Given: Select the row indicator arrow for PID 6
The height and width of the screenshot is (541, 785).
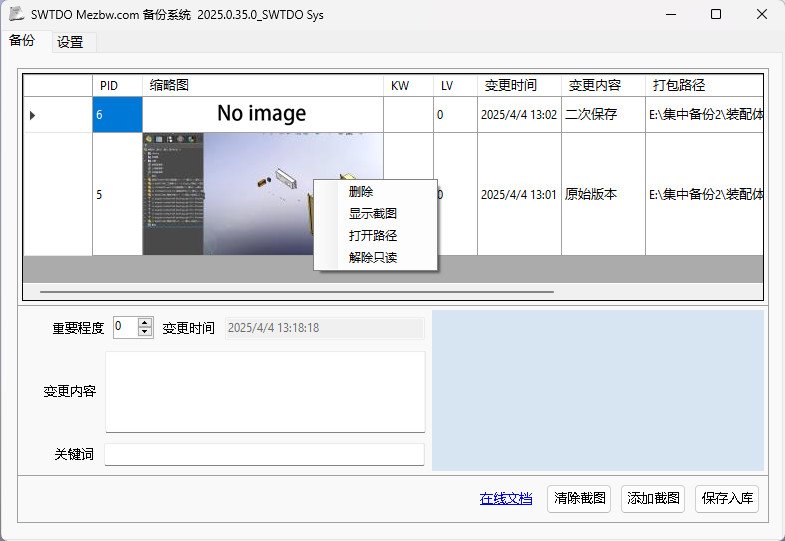Looking at the screenshot, I should (x=32, y=115).
